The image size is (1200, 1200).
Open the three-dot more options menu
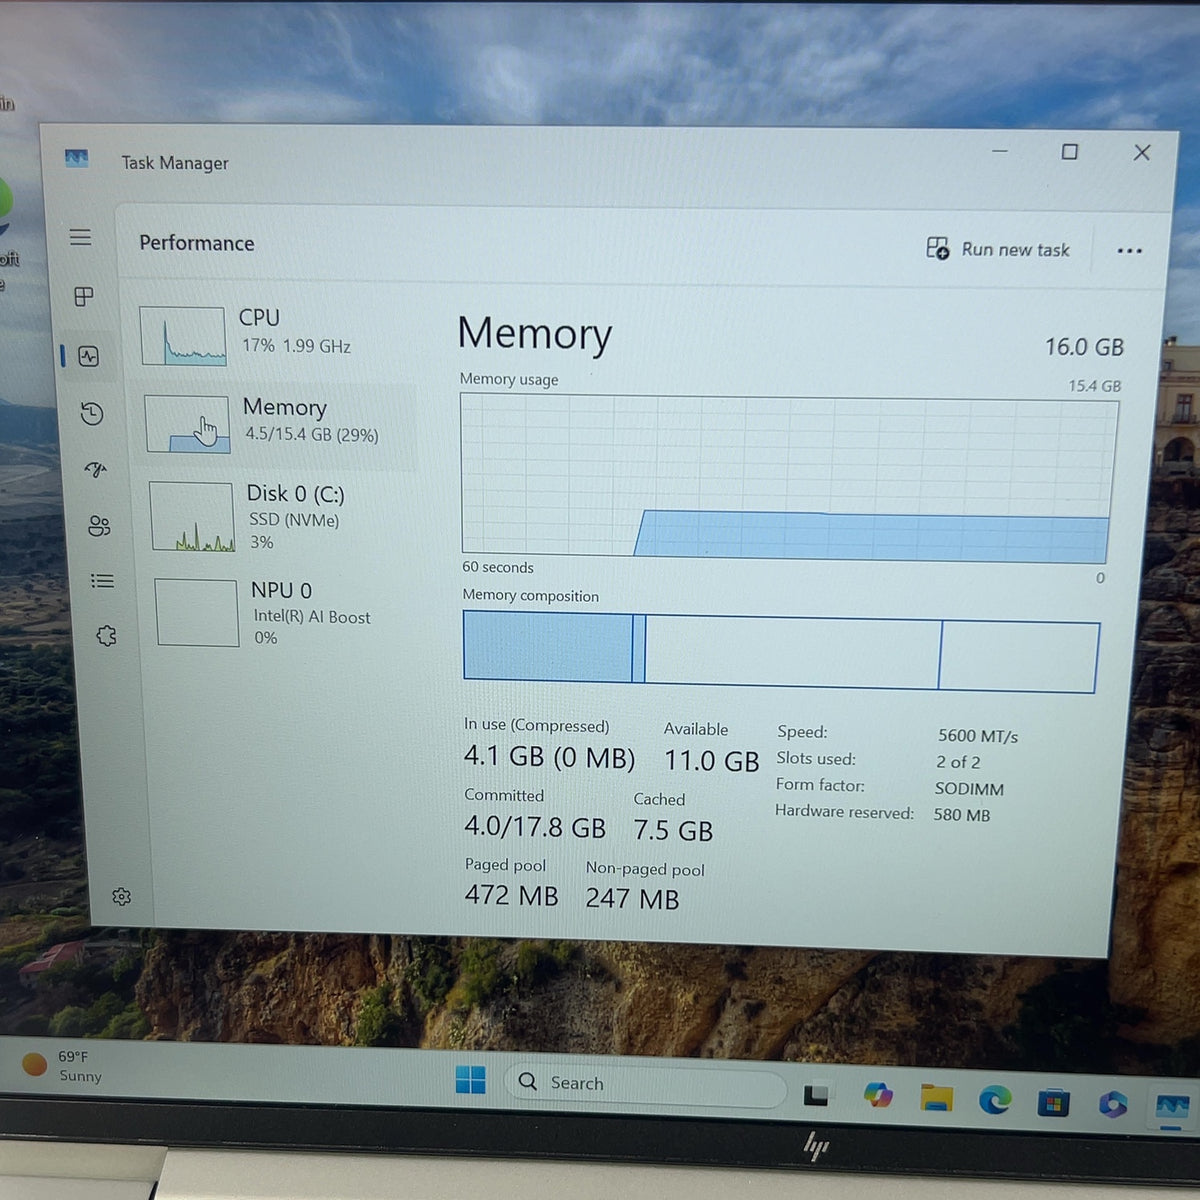pos(1129,251)
